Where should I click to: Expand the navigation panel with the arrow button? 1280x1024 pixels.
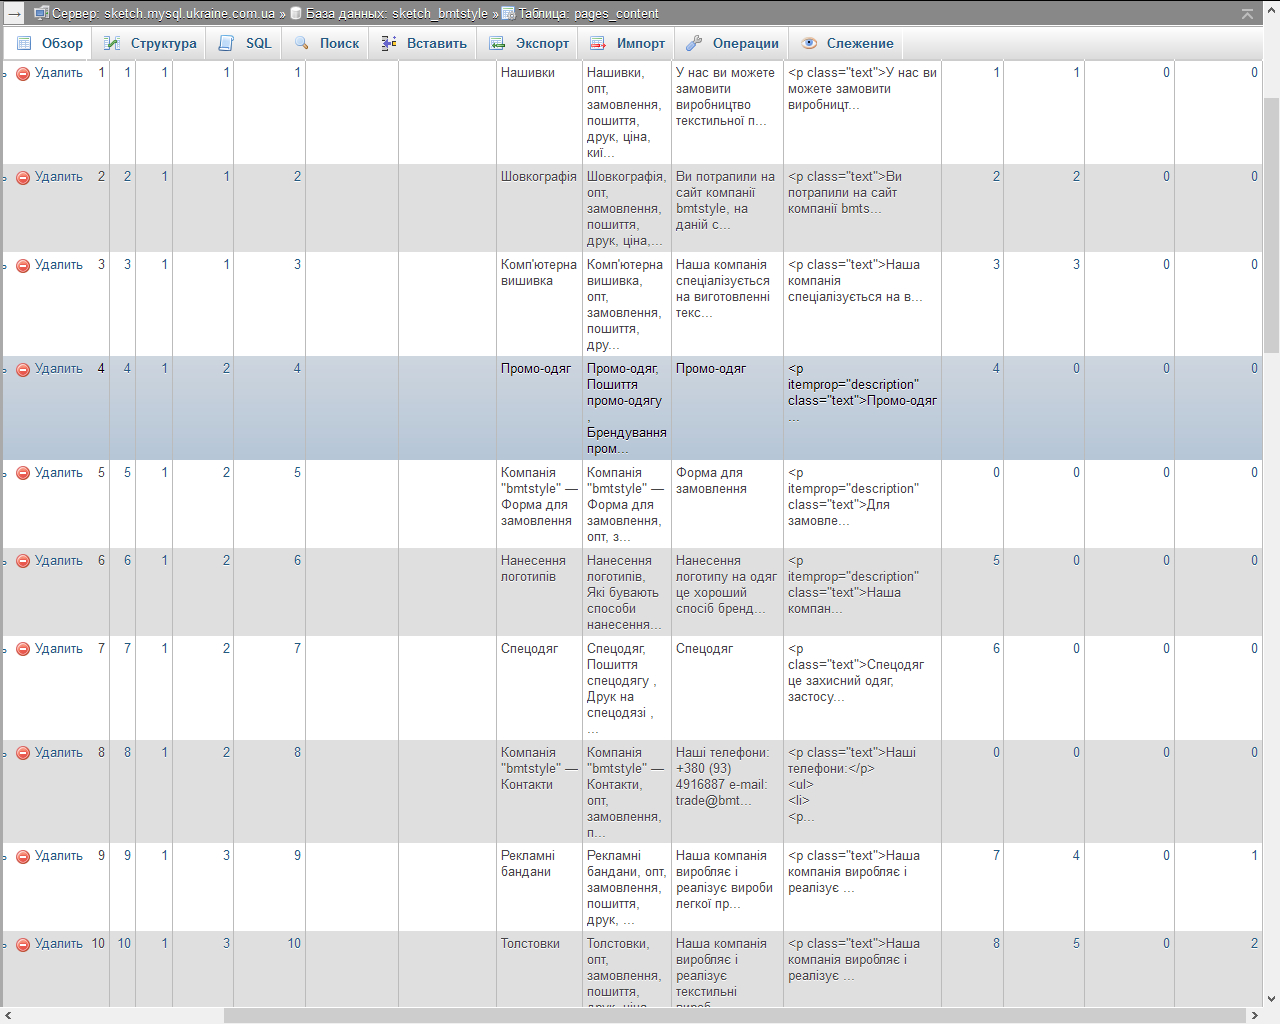pos(15,14)
